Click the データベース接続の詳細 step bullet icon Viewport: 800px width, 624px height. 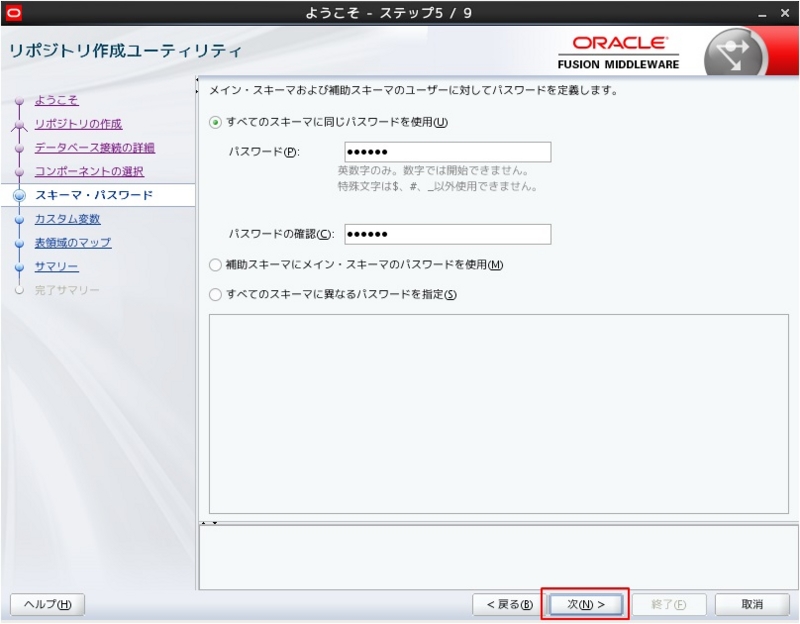19,148
